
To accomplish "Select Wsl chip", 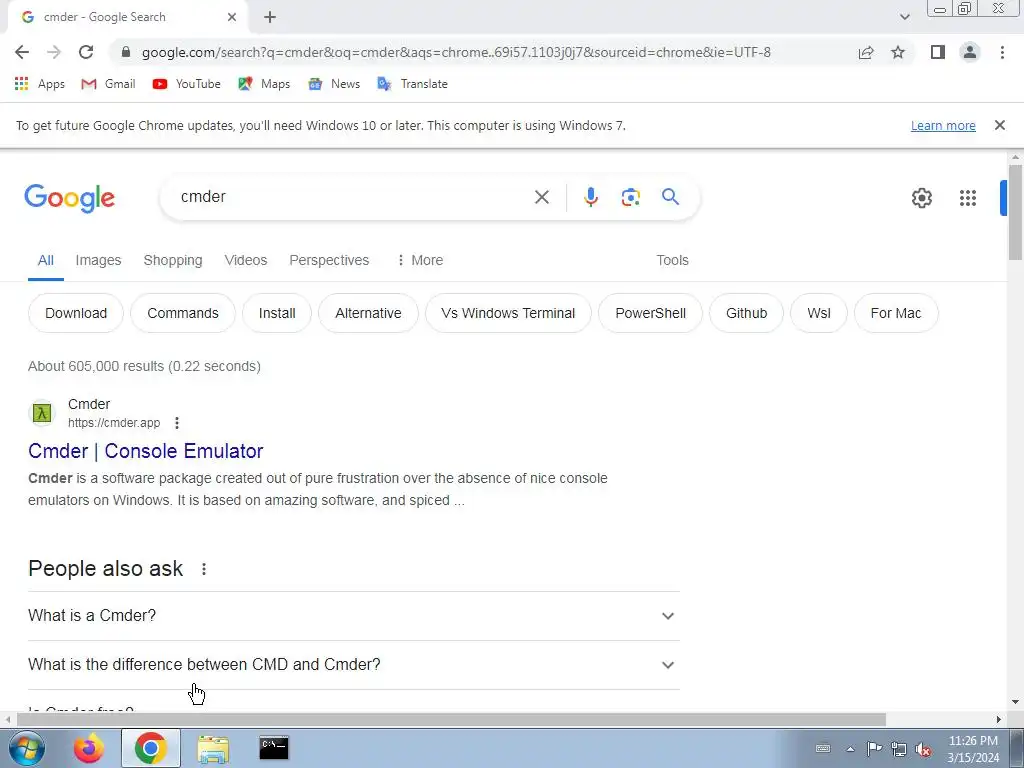I will click(x=819, y=313).
